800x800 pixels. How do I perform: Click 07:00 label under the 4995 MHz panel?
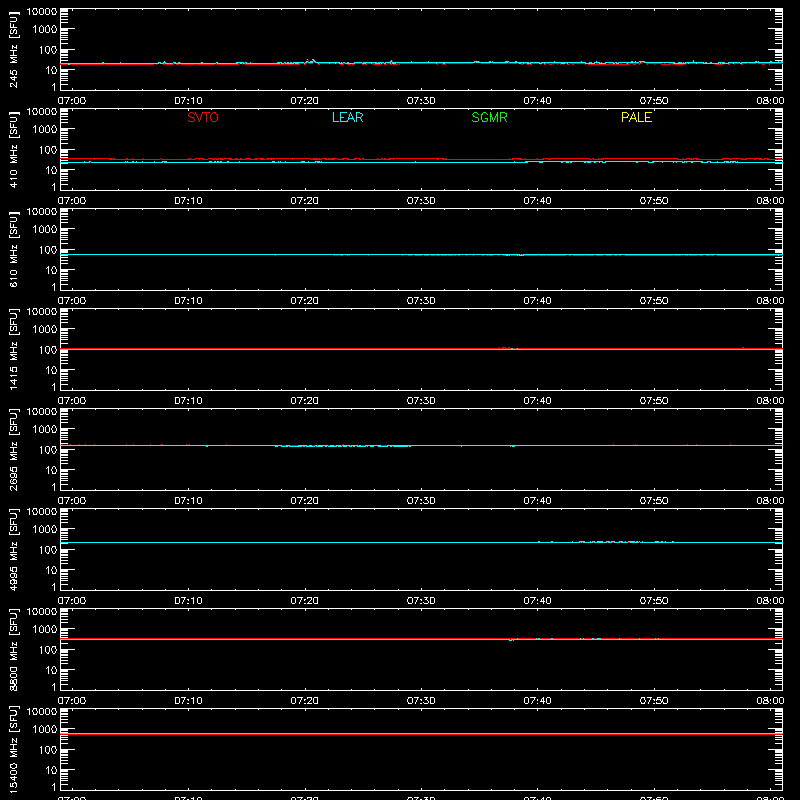pos(72,601)
